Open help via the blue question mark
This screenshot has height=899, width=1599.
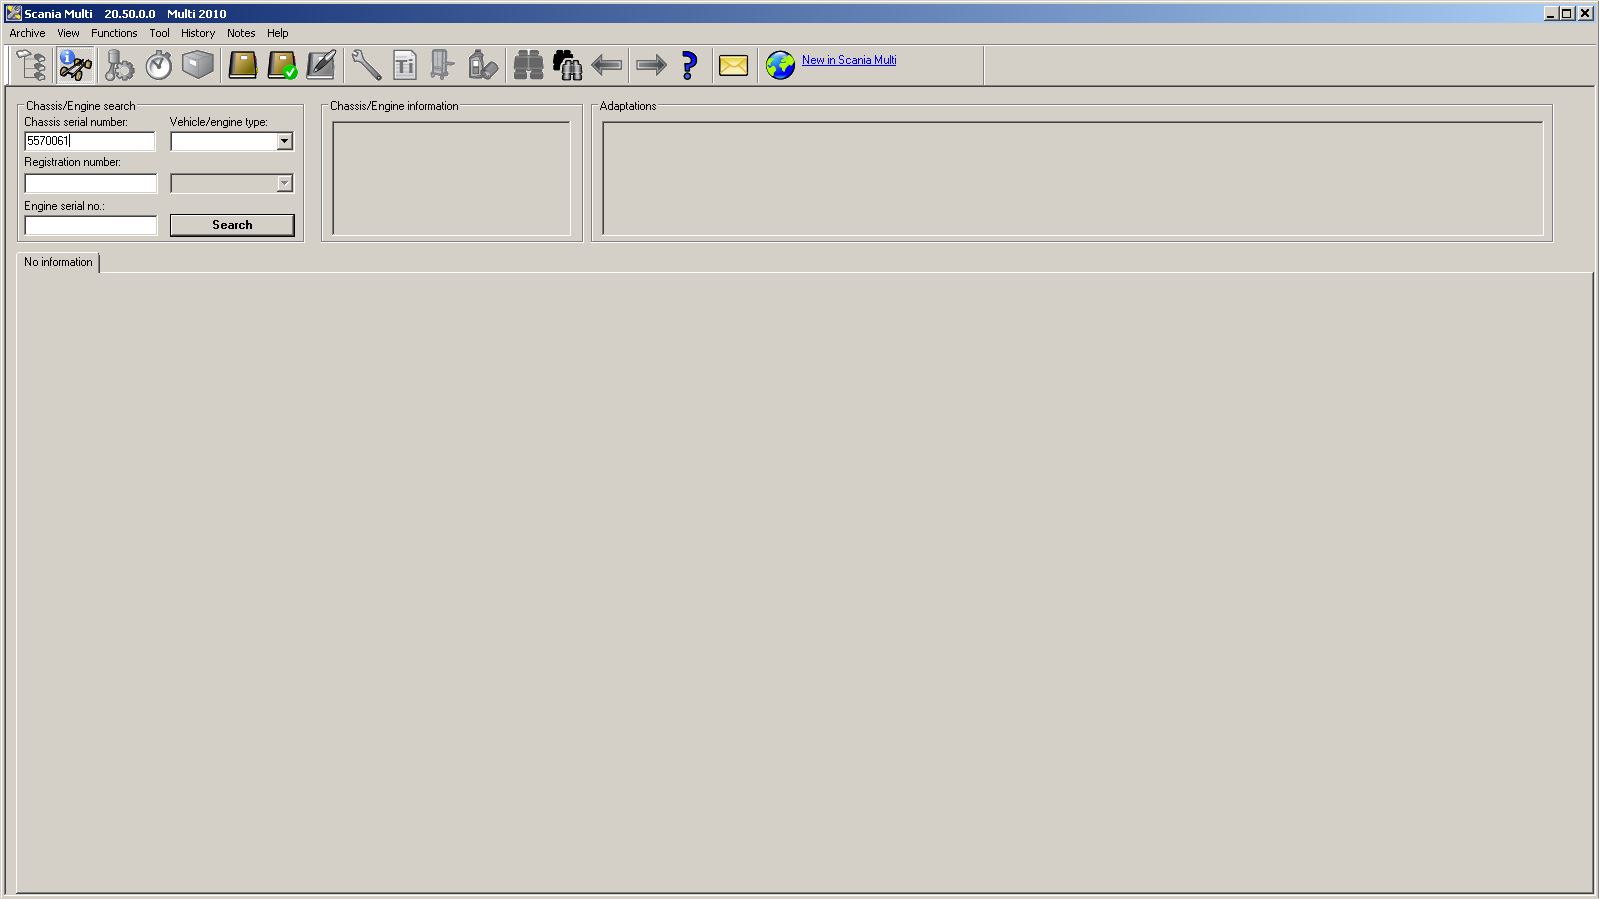pyautogui.click(x=689, y=65)
